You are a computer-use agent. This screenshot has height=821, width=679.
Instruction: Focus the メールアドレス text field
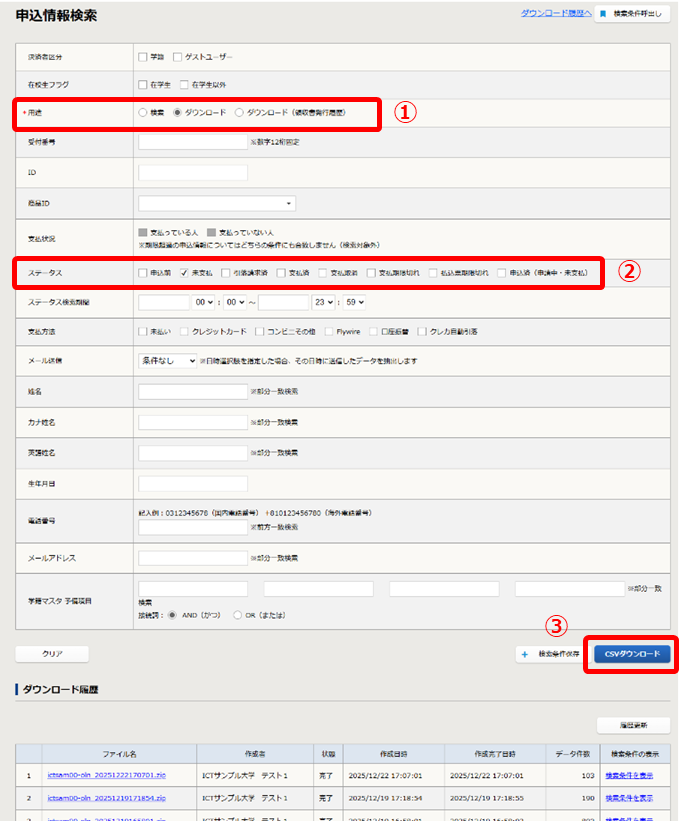coord(192,557)
